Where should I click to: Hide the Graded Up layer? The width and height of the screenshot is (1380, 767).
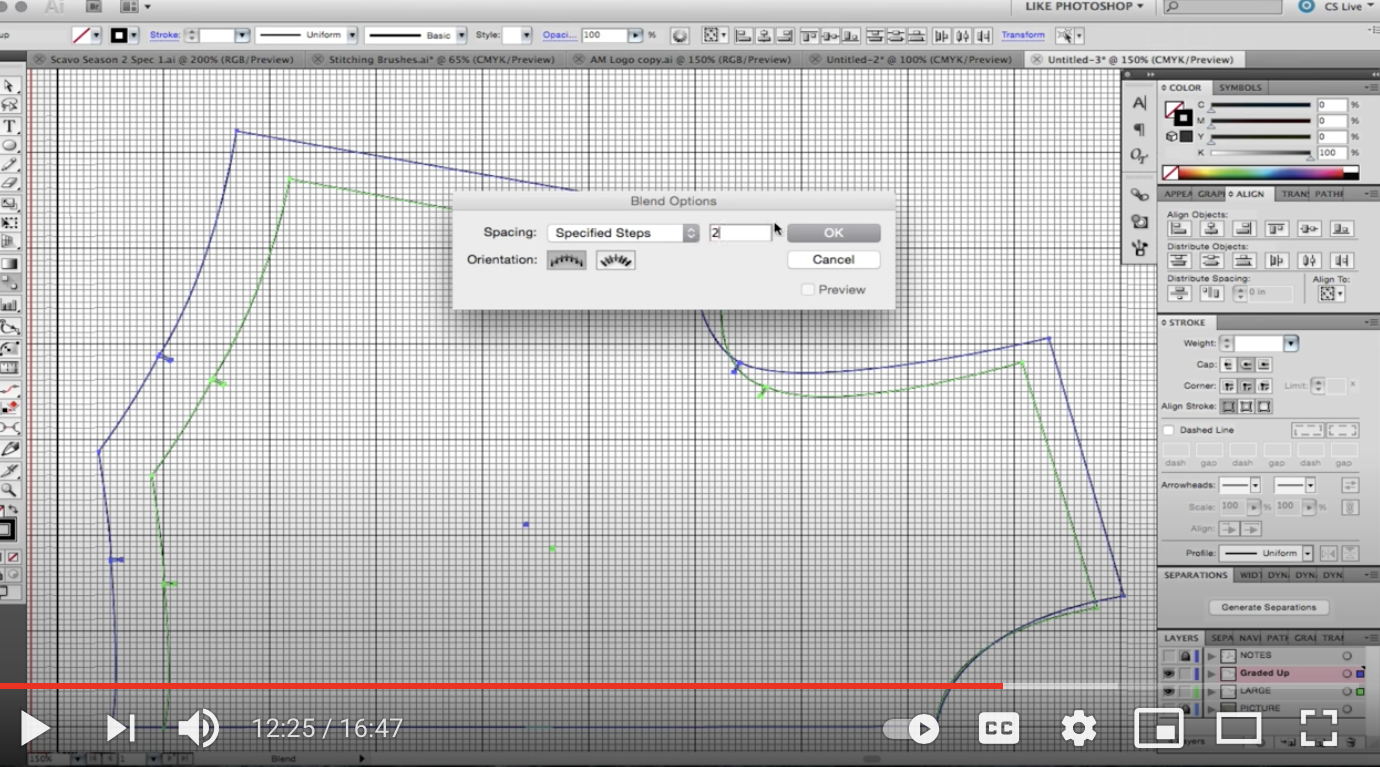tap(1168, 673)
